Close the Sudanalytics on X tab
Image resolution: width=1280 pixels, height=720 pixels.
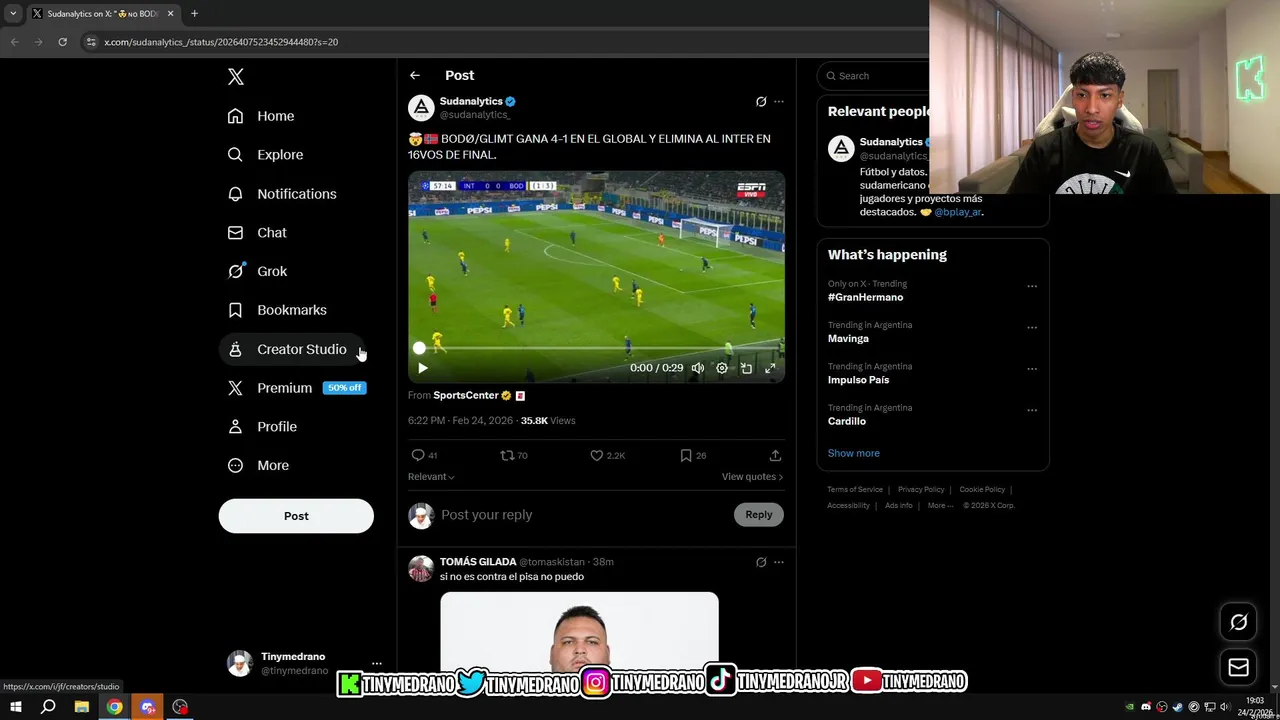coord(170,14)
